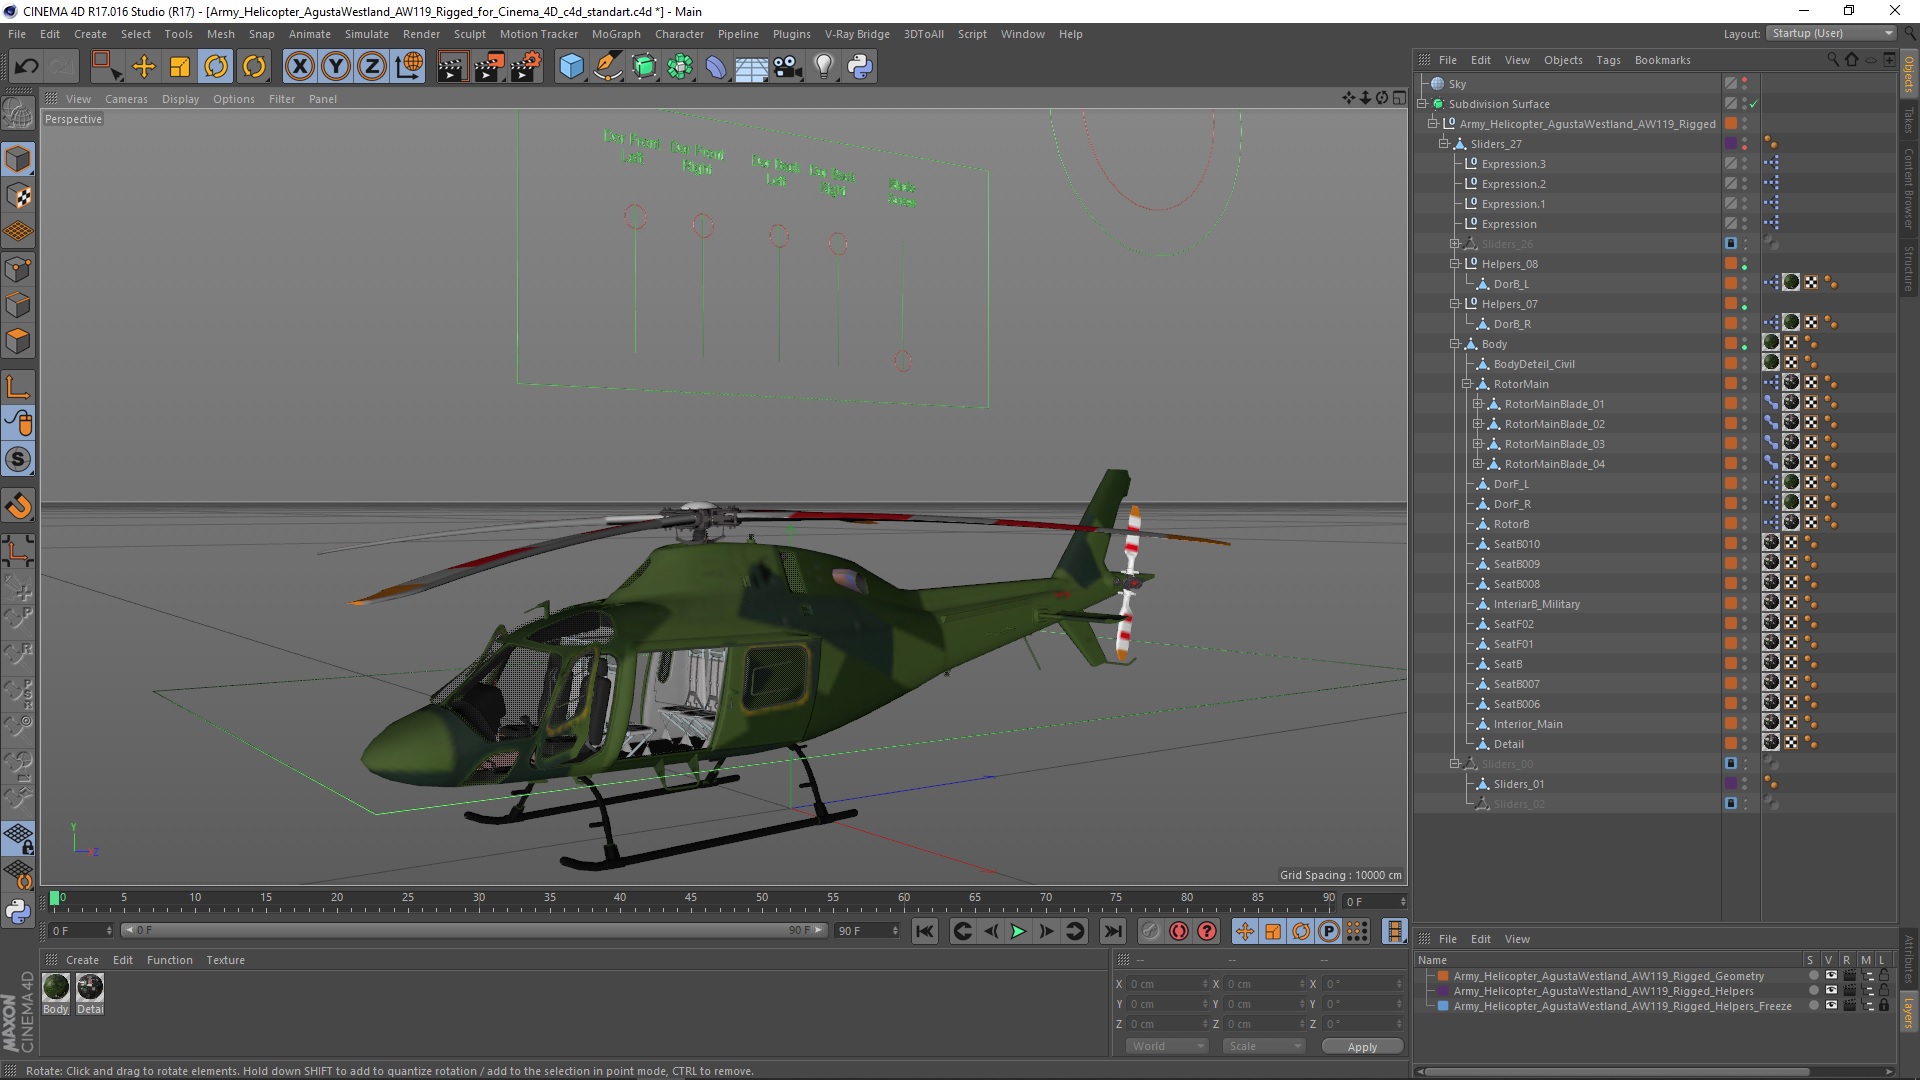
Task: Expand RotorMainBlade_01
Action: point(1478,404)
